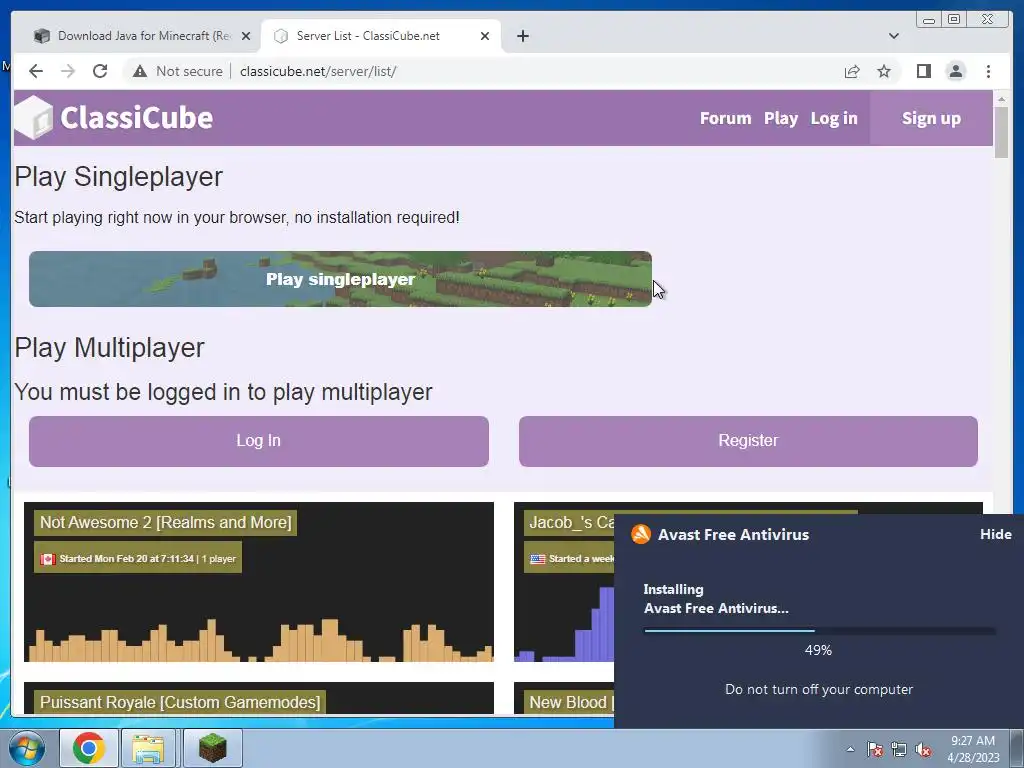Click the 49% install percentage text
This screenshot has width=1024, height=768.
point(818,650)
